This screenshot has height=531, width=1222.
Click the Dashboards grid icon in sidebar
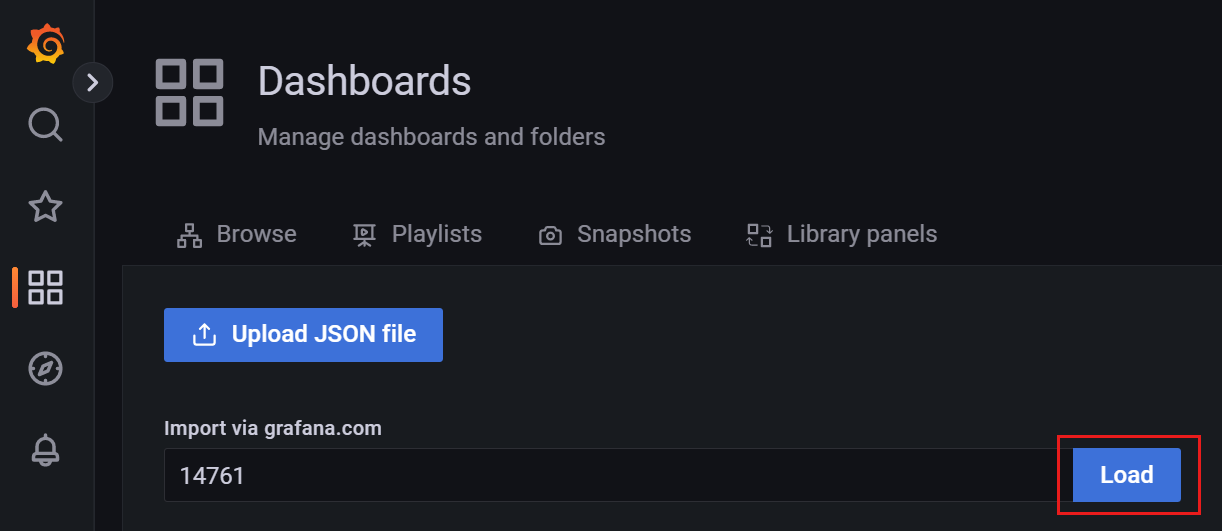[46, 287]
